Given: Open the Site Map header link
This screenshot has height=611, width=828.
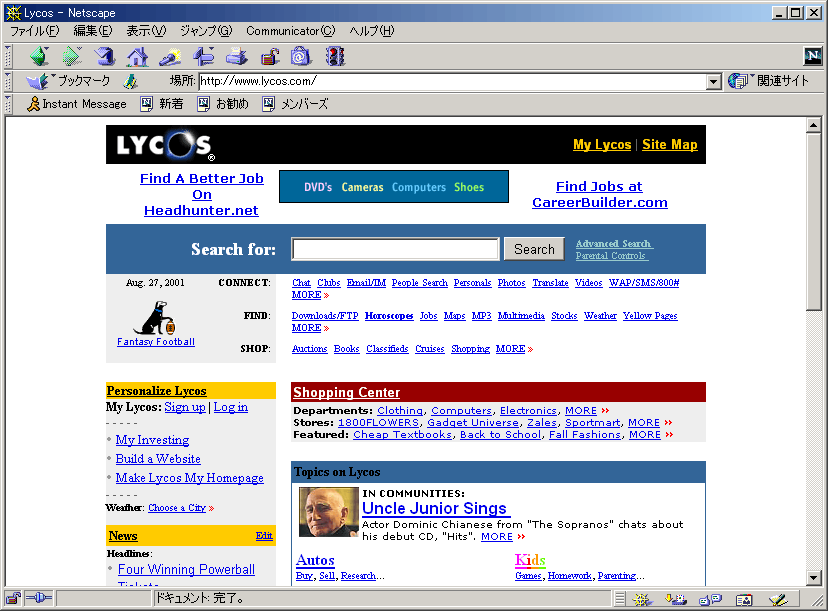Looking at the screenshot, I should click(670, 145).
